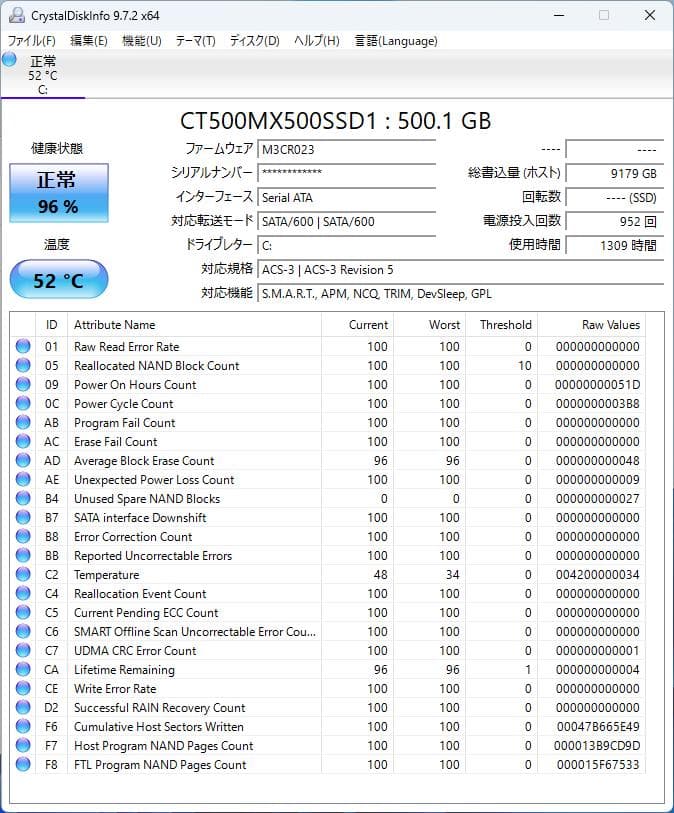Click status orb of Unused Spare NAND Blocks
Screen dimensions: 674x813
click(x=23, y=498)
